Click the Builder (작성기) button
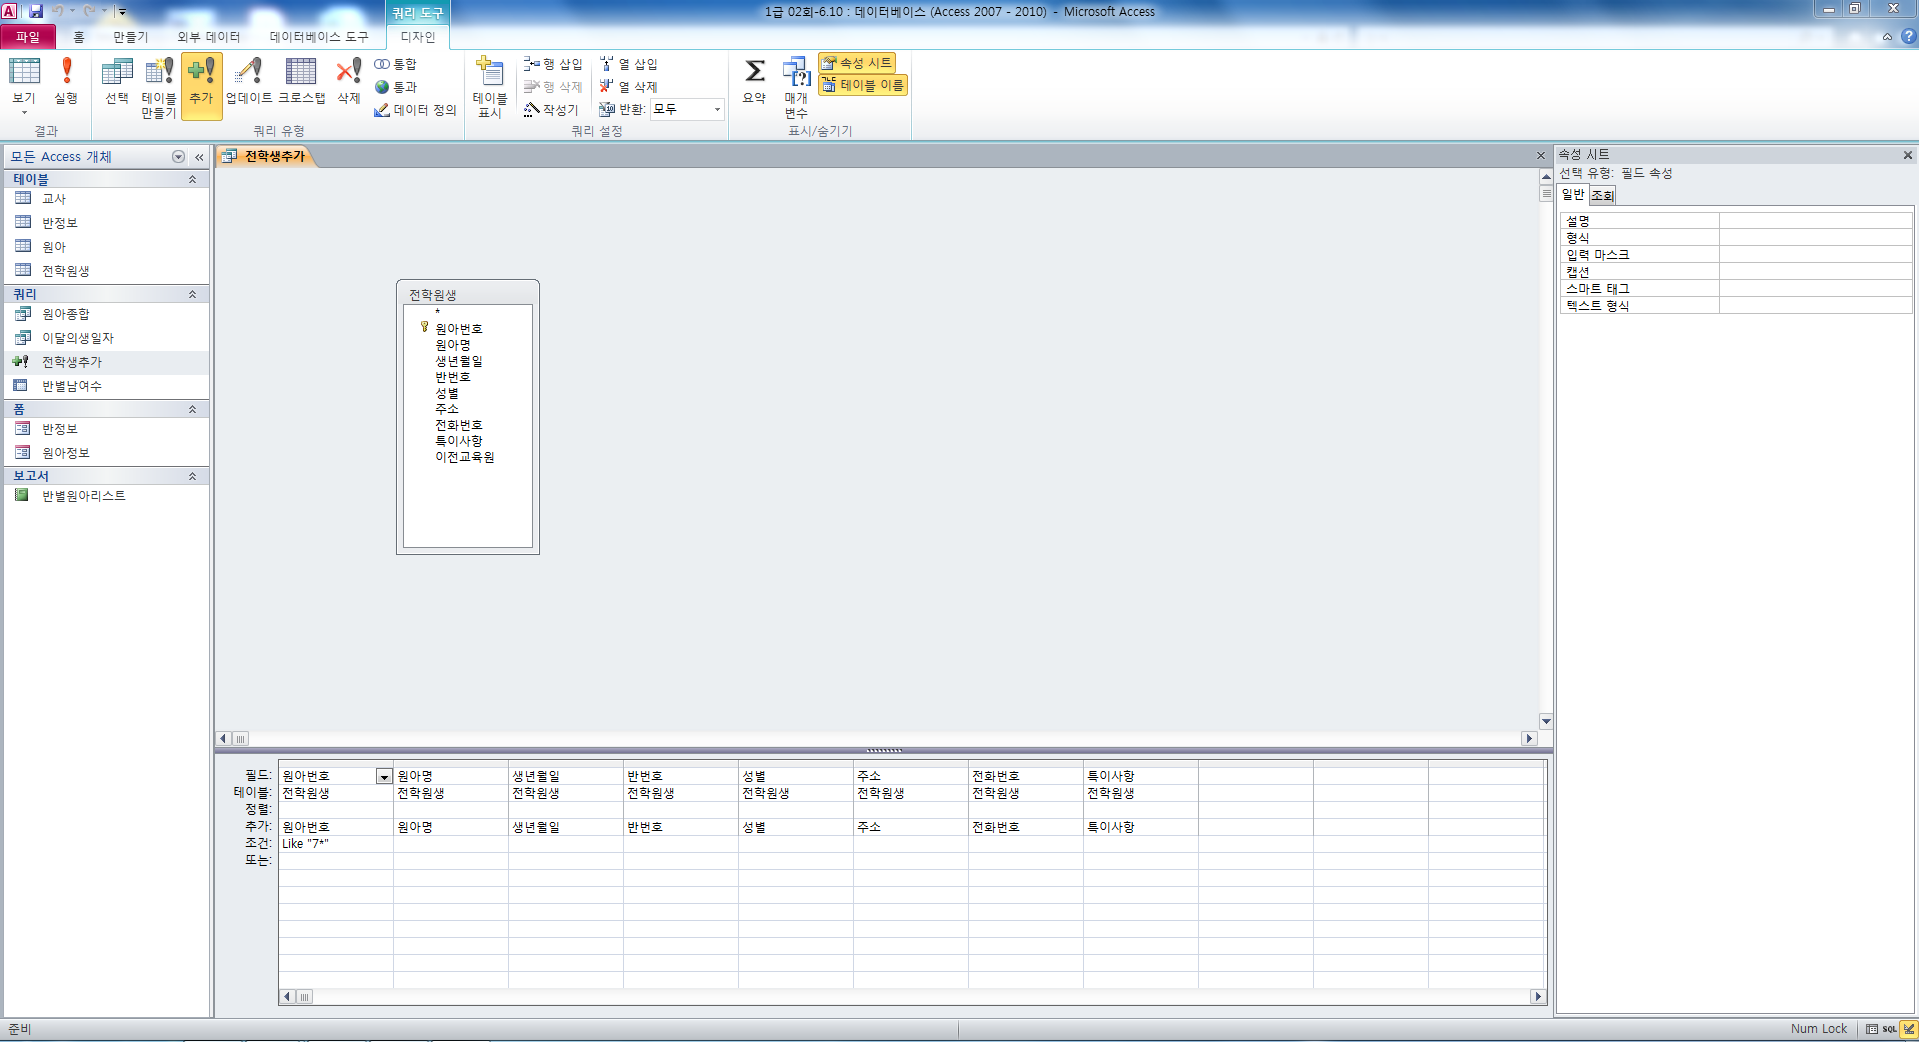Viewport: 1919px width, 1042px height. click(x=551, y=110)
